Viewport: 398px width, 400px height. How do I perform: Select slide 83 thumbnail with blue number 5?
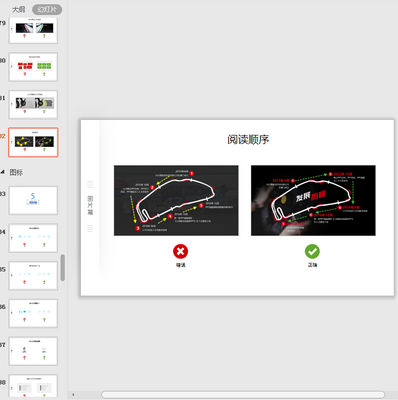tap(33, 200)
